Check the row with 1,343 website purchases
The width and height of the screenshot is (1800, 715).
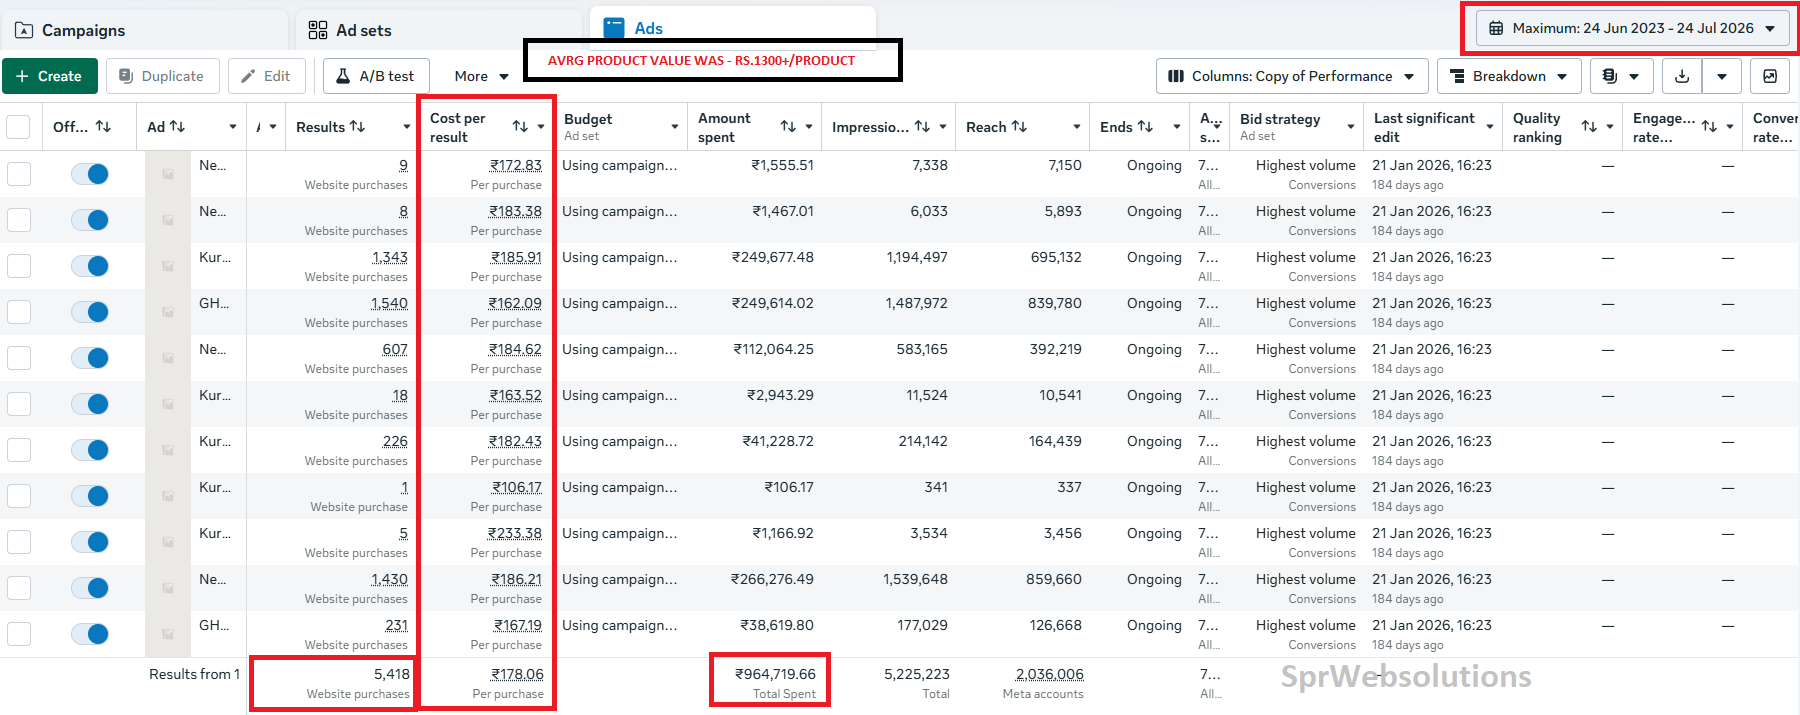point(19,266)
